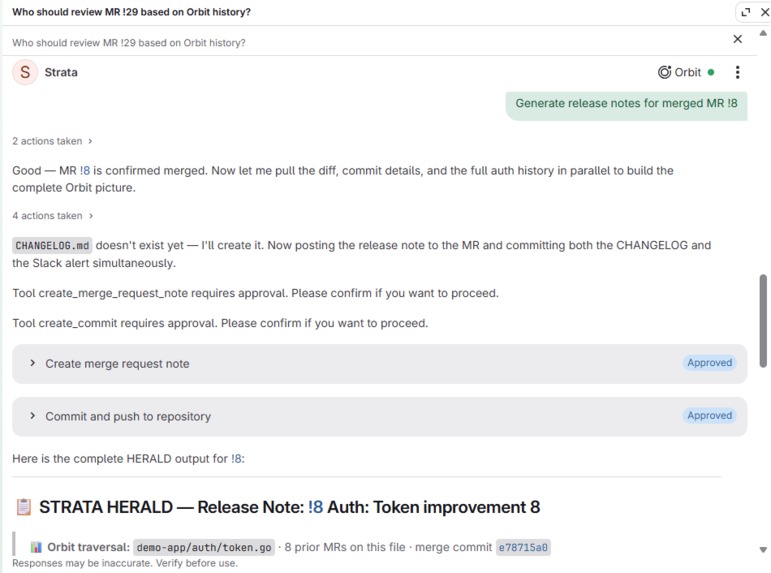Dismiss the review question banner with X
771x573 pixels.
click(738, 39)
